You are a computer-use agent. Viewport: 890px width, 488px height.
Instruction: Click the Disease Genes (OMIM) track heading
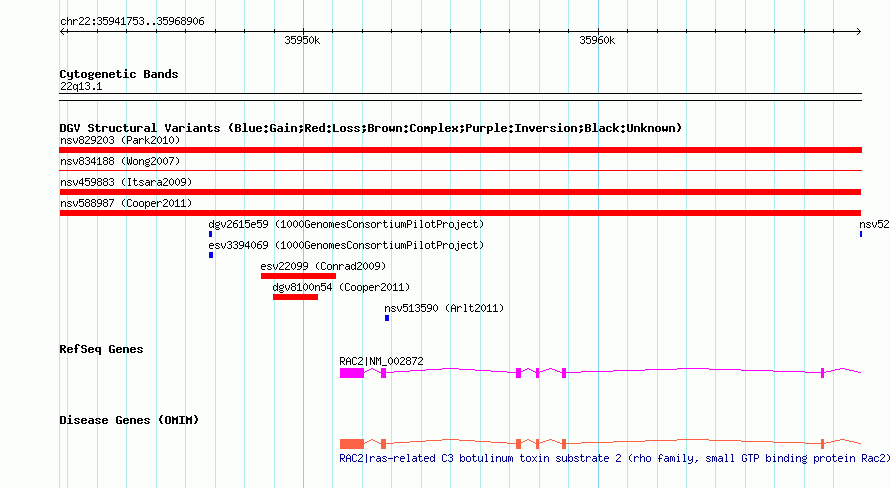(x=129, y=420)
